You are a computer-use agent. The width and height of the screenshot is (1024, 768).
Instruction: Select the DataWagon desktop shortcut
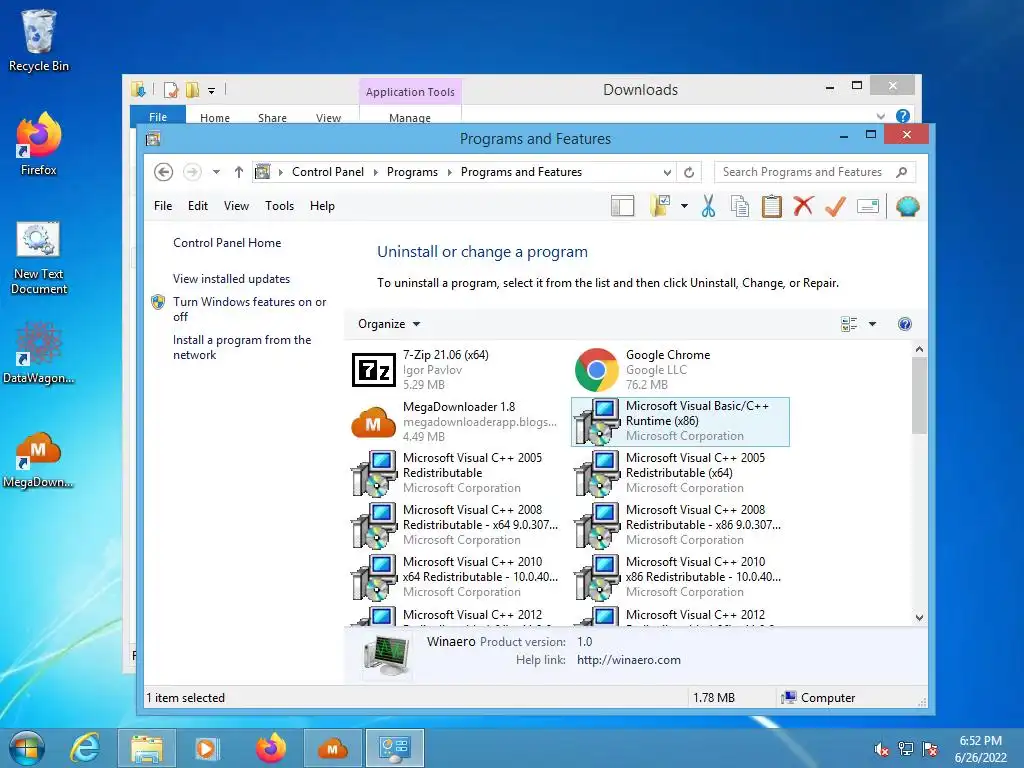point(39,353)
